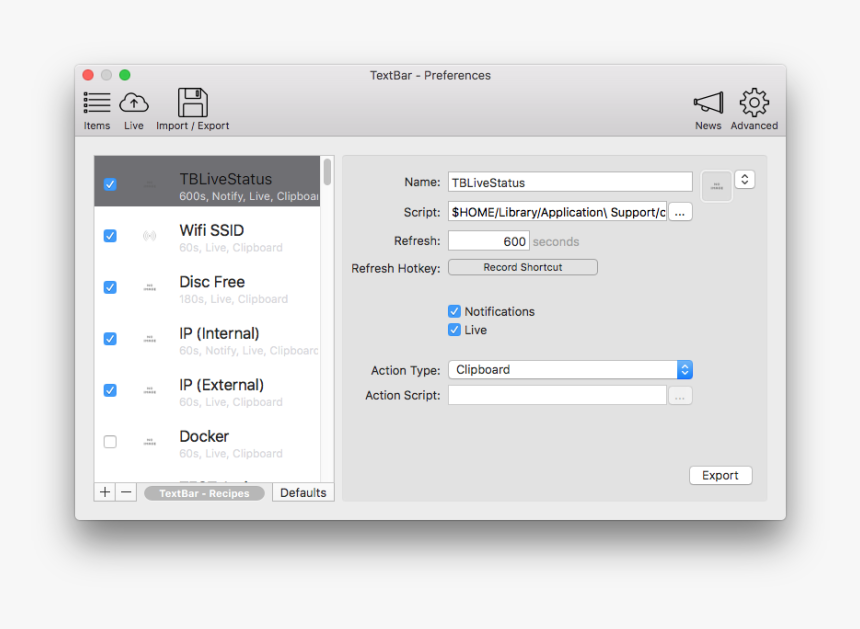Image resolution: width=860 pixels, height=629 pixels.
Task: Enable the Docker item
Action: 110,442
